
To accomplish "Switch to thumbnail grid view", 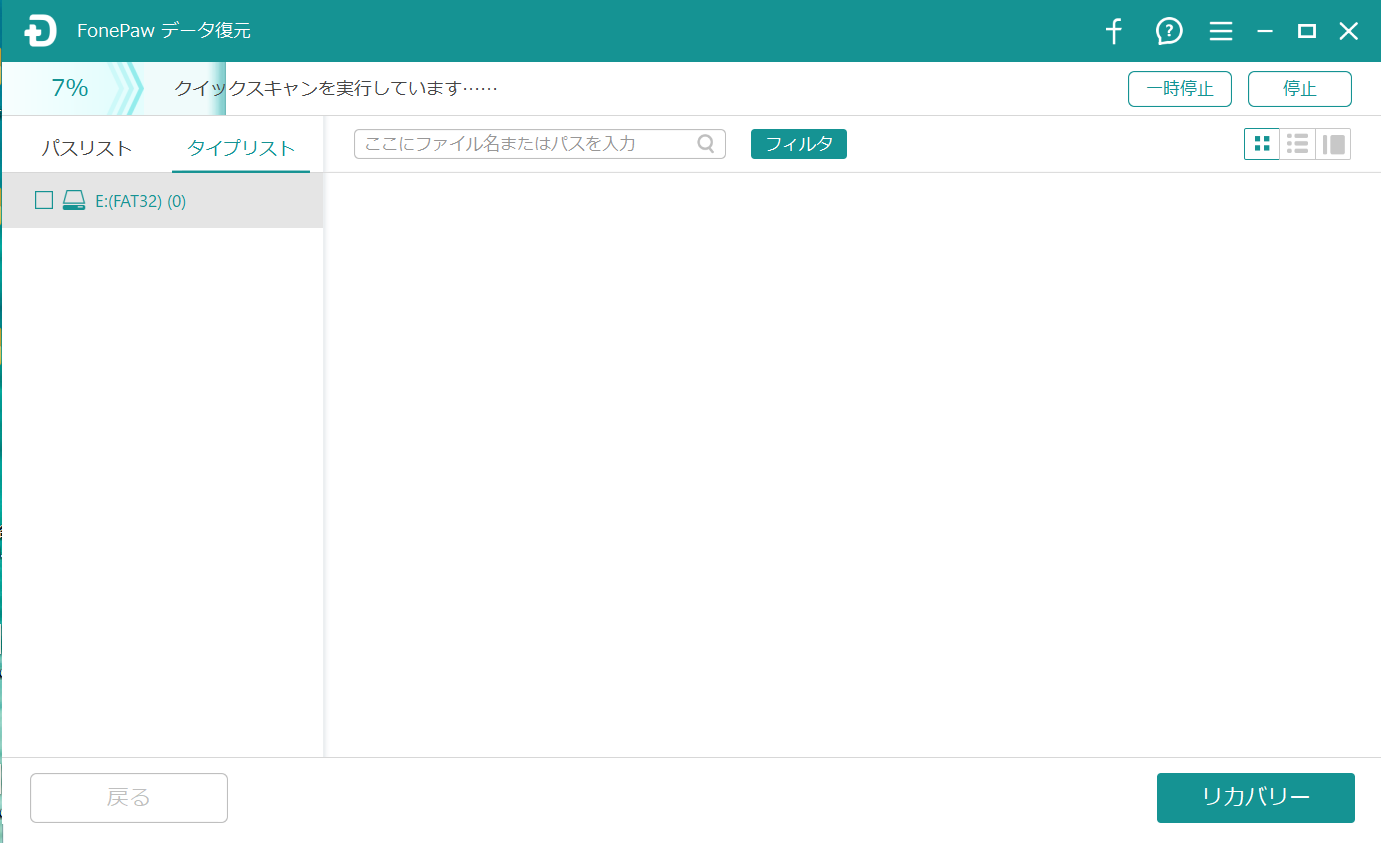I will pyautogui.click(x=1262, y=144).
